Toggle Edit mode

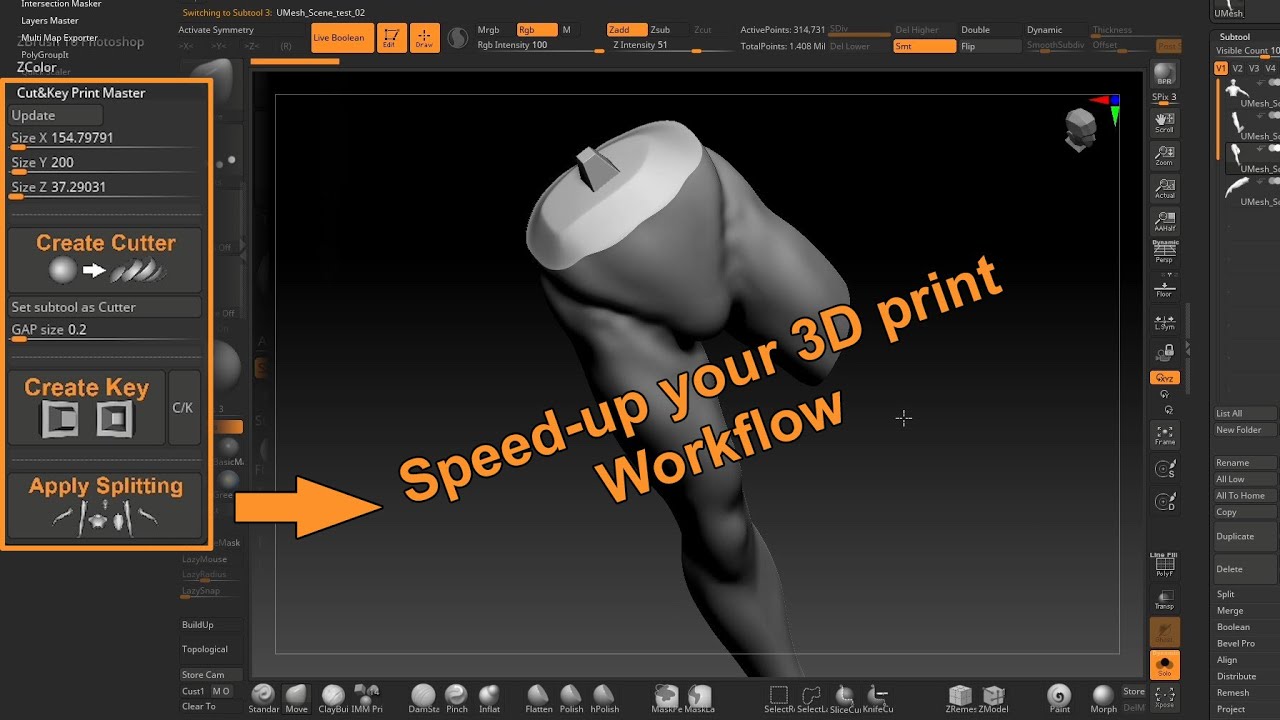(391, 38)
